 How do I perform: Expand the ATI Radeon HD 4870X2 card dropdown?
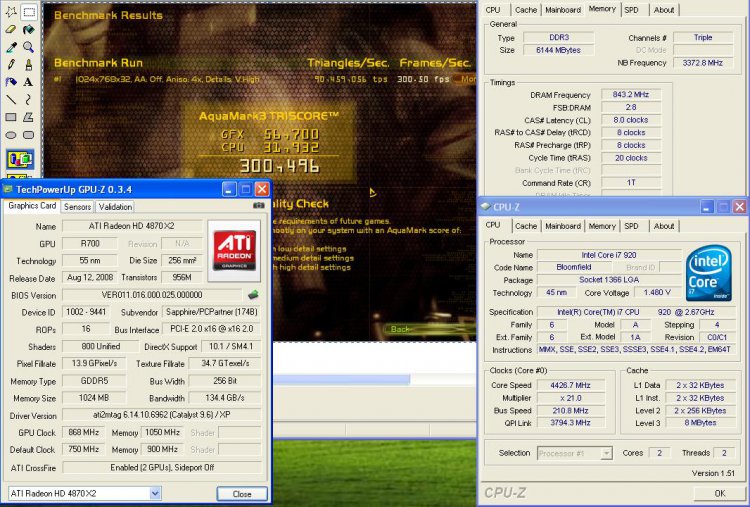[155, 493]
